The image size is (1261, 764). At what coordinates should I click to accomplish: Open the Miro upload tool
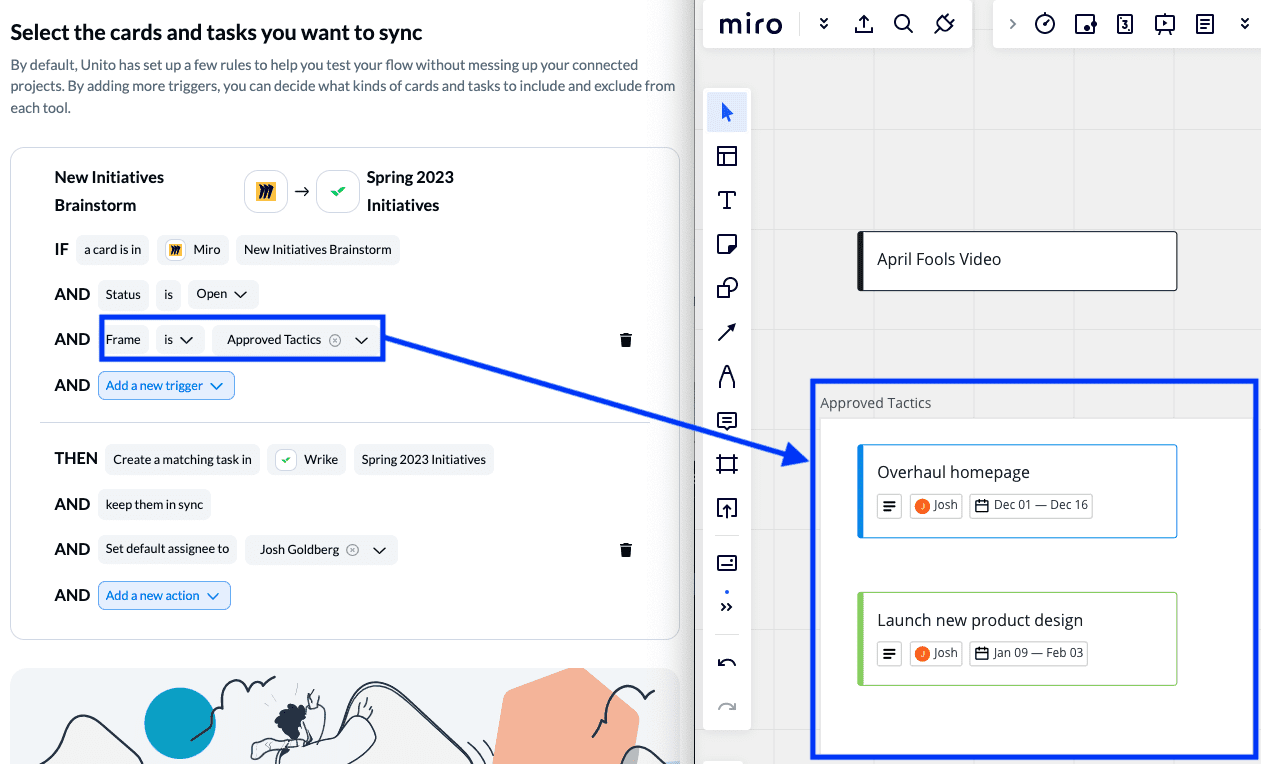click(x=727, y=508)
